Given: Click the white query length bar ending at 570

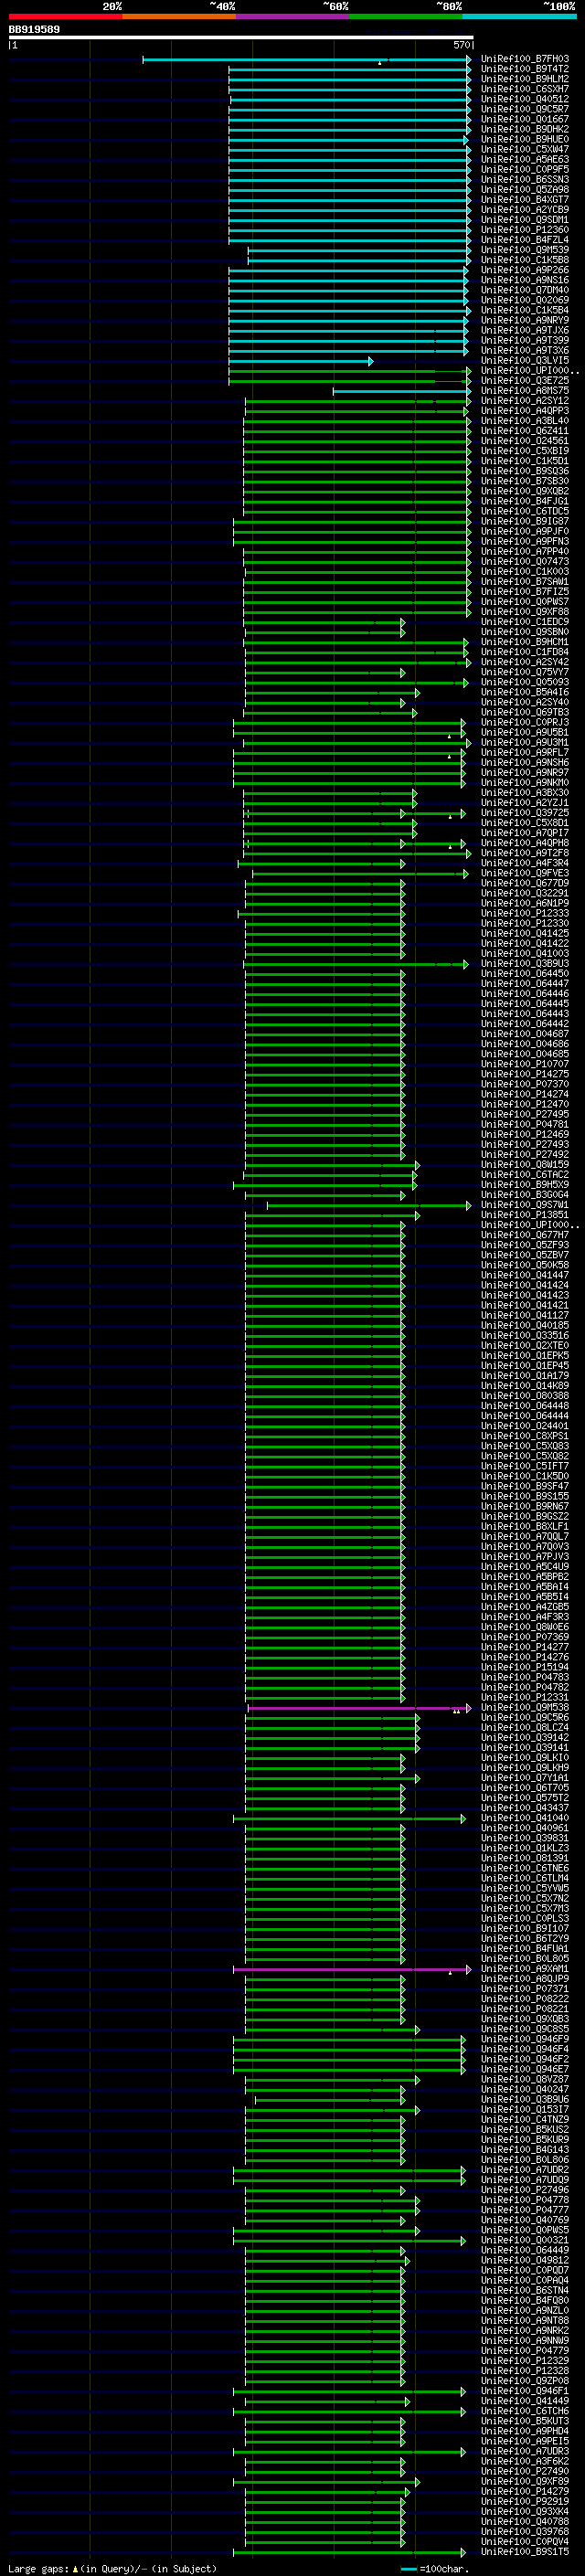Looking at the screenshot, I should (x=240, y=37).
